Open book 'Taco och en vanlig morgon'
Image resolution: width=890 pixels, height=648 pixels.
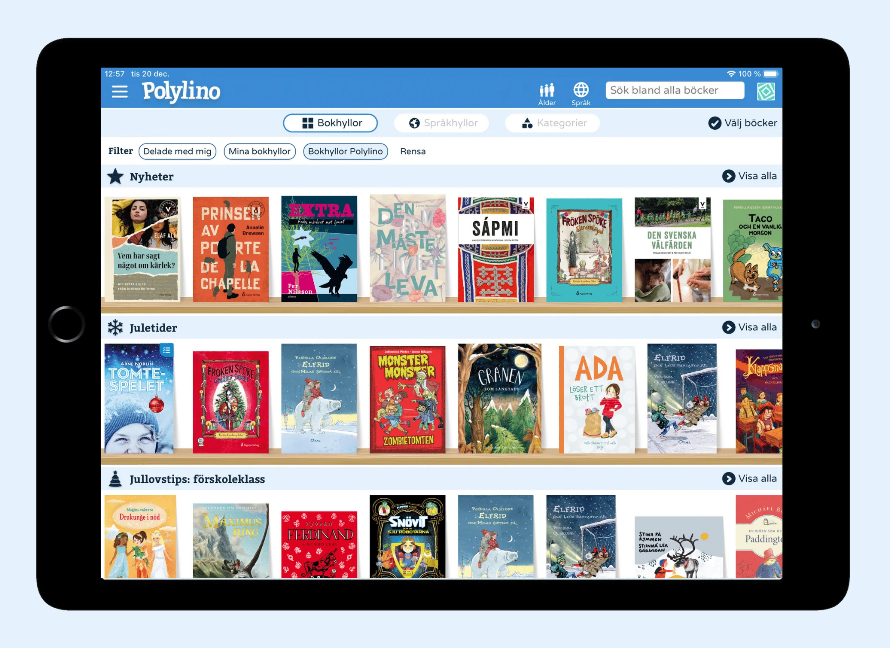click(753, 250)
